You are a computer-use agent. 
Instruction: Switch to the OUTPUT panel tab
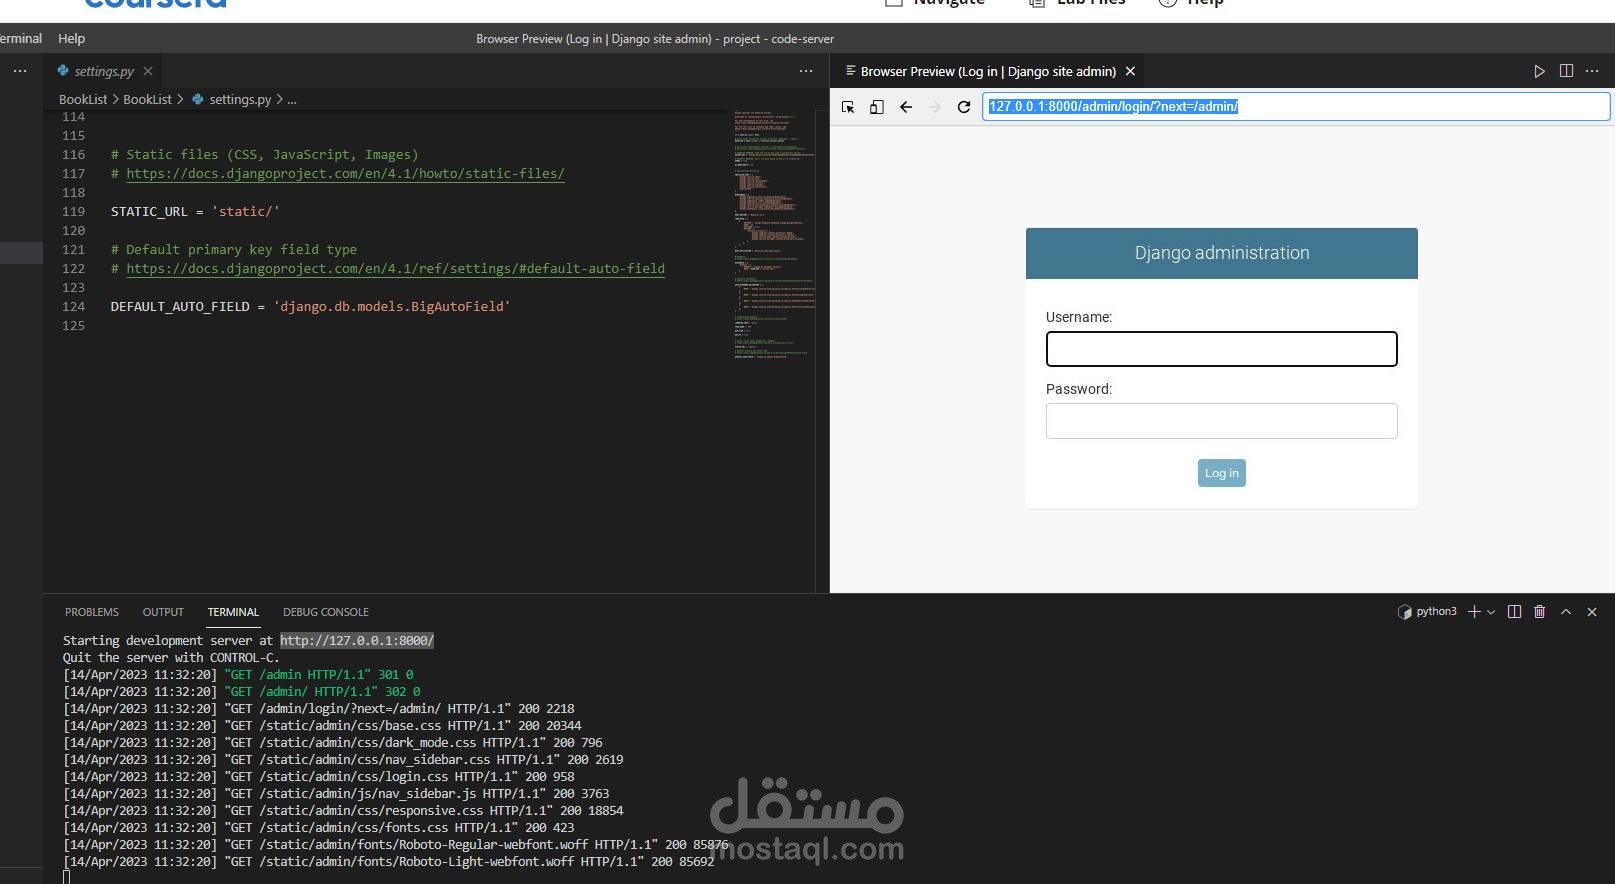(x=163, y=612)
